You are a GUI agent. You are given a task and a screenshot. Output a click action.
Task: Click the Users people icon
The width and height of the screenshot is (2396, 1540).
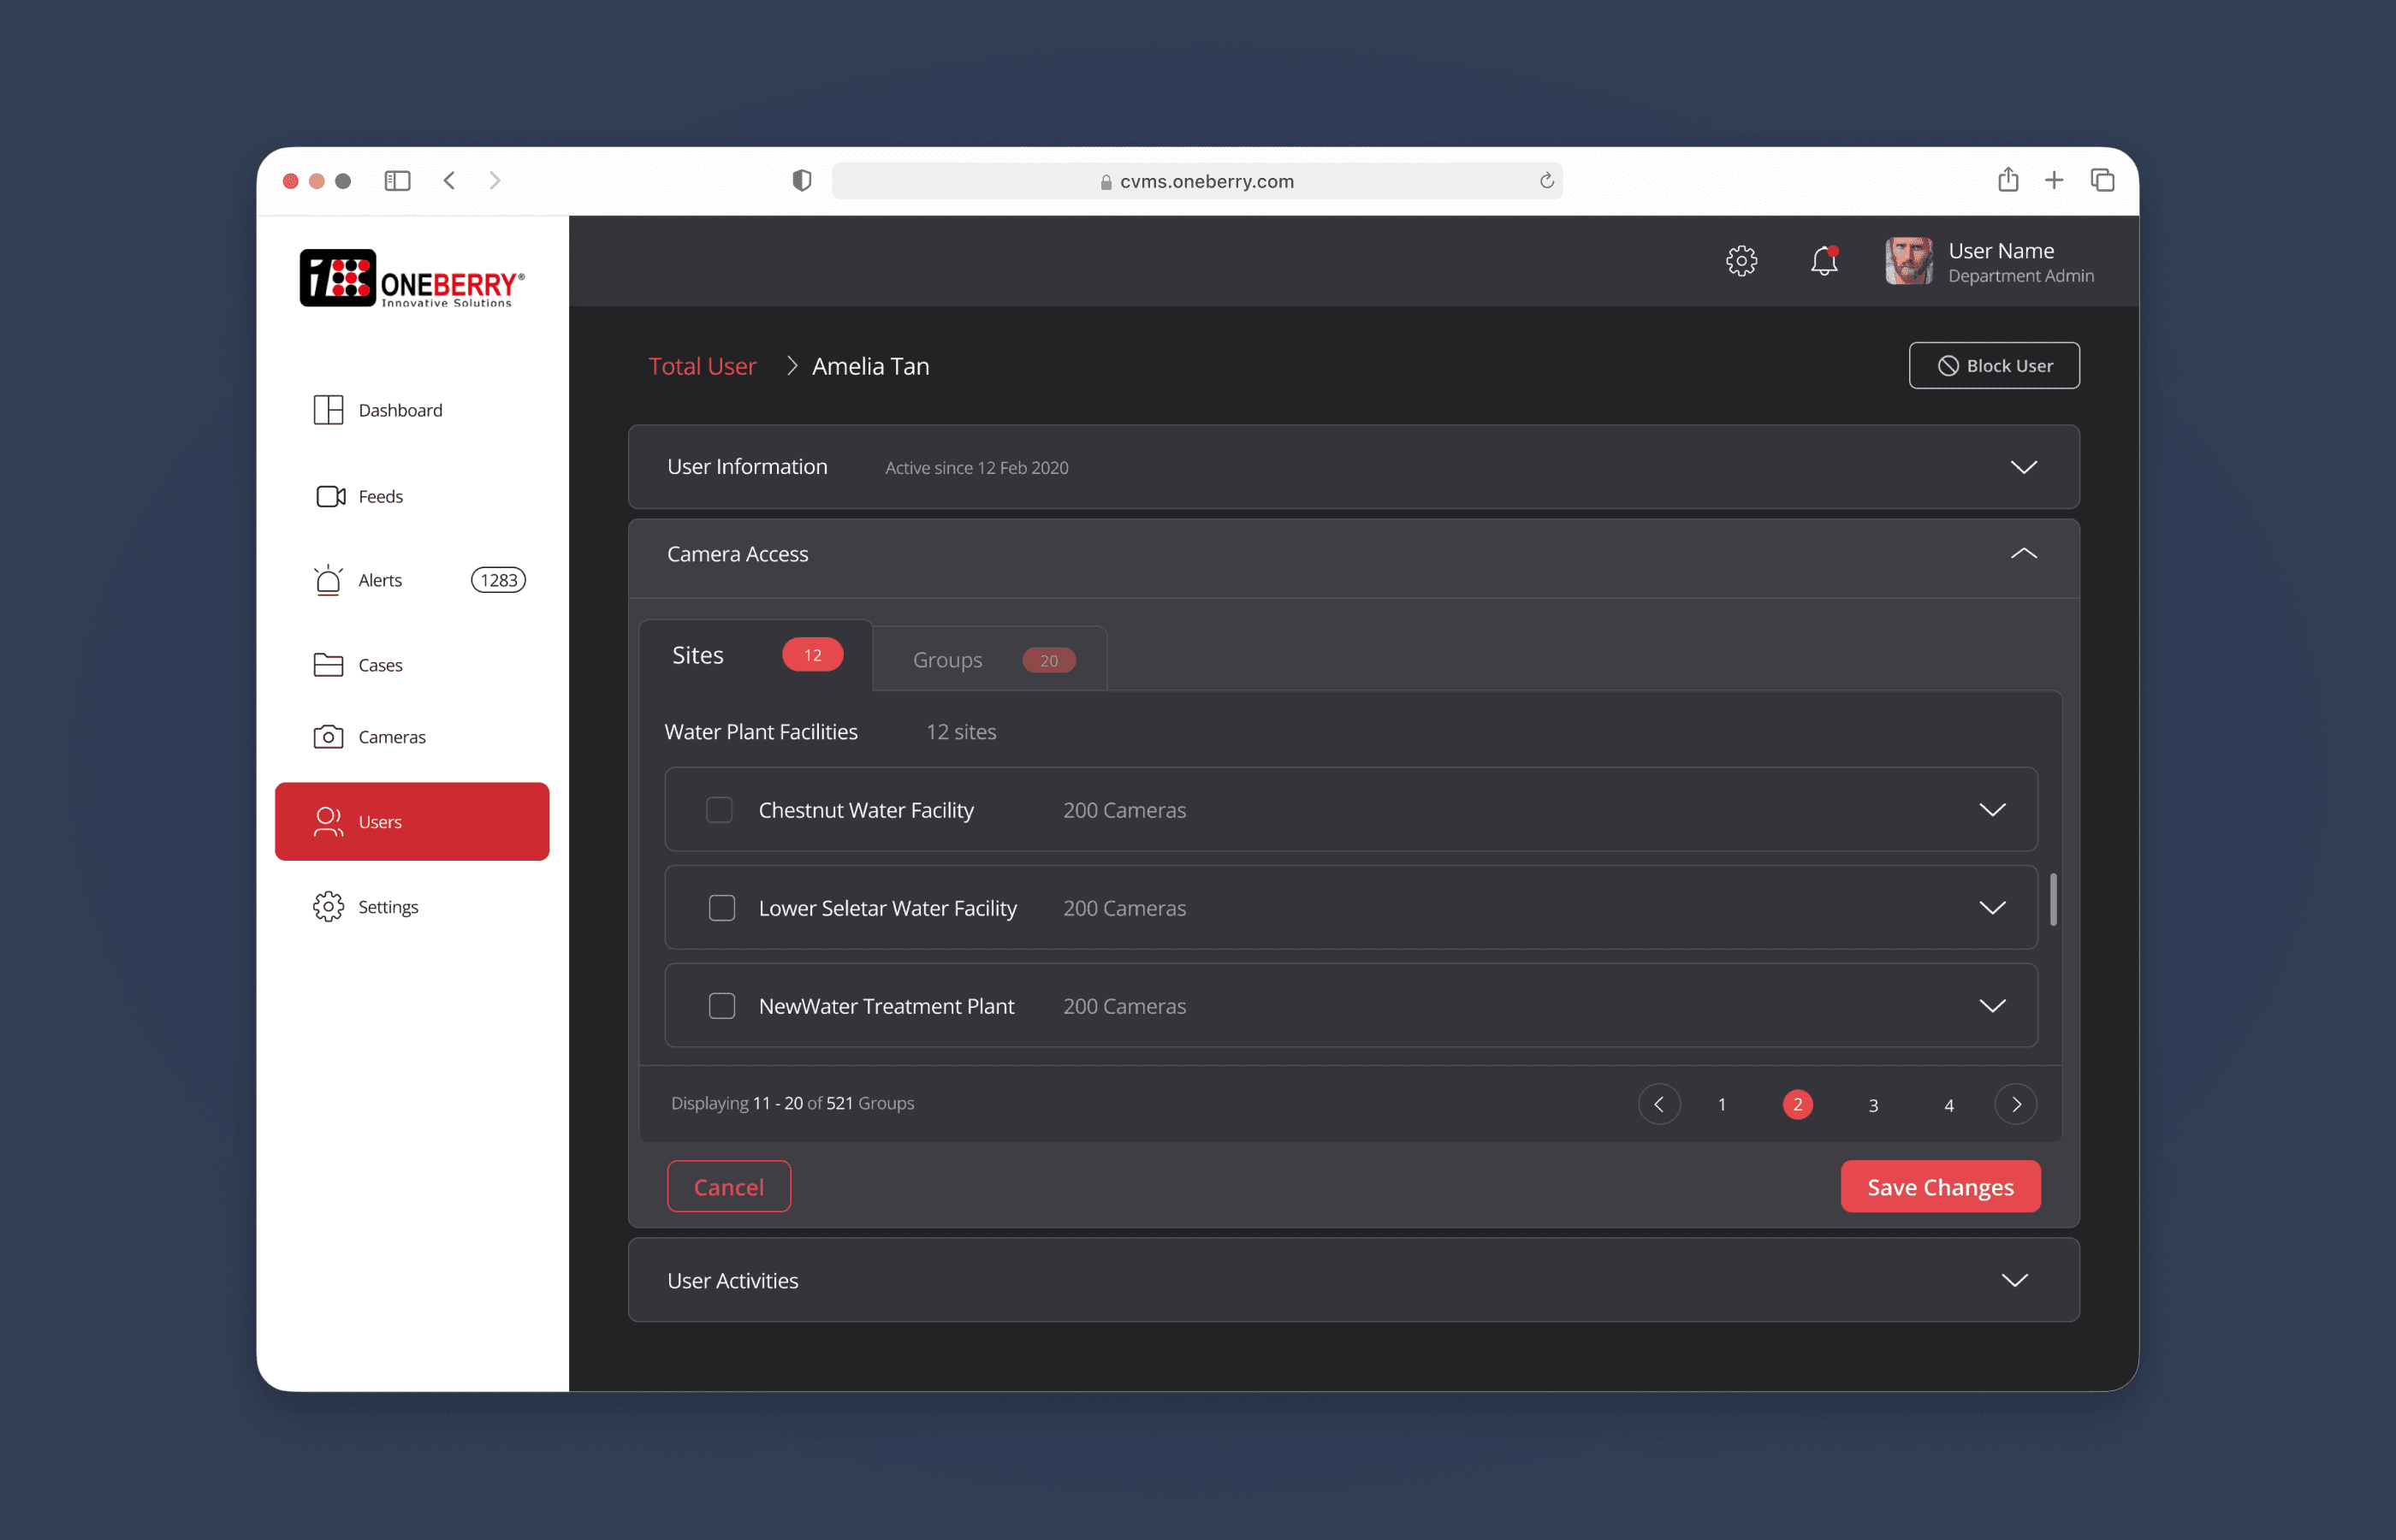coord(328,821)
